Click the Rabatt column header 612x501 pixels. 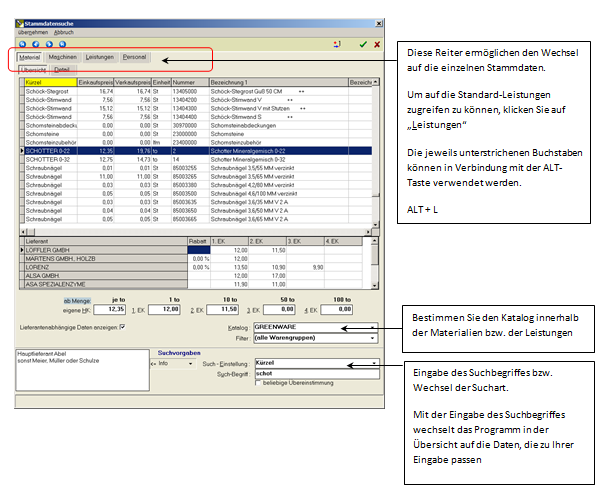(199, 242)
